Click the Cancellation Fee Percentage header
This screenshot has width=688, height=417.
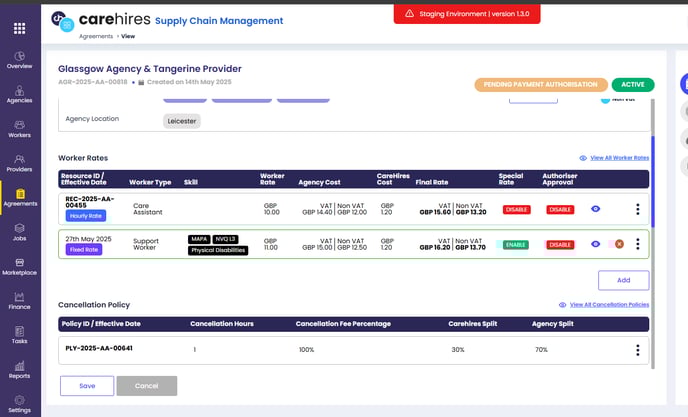pyautogui.click(x=343, y=324)
